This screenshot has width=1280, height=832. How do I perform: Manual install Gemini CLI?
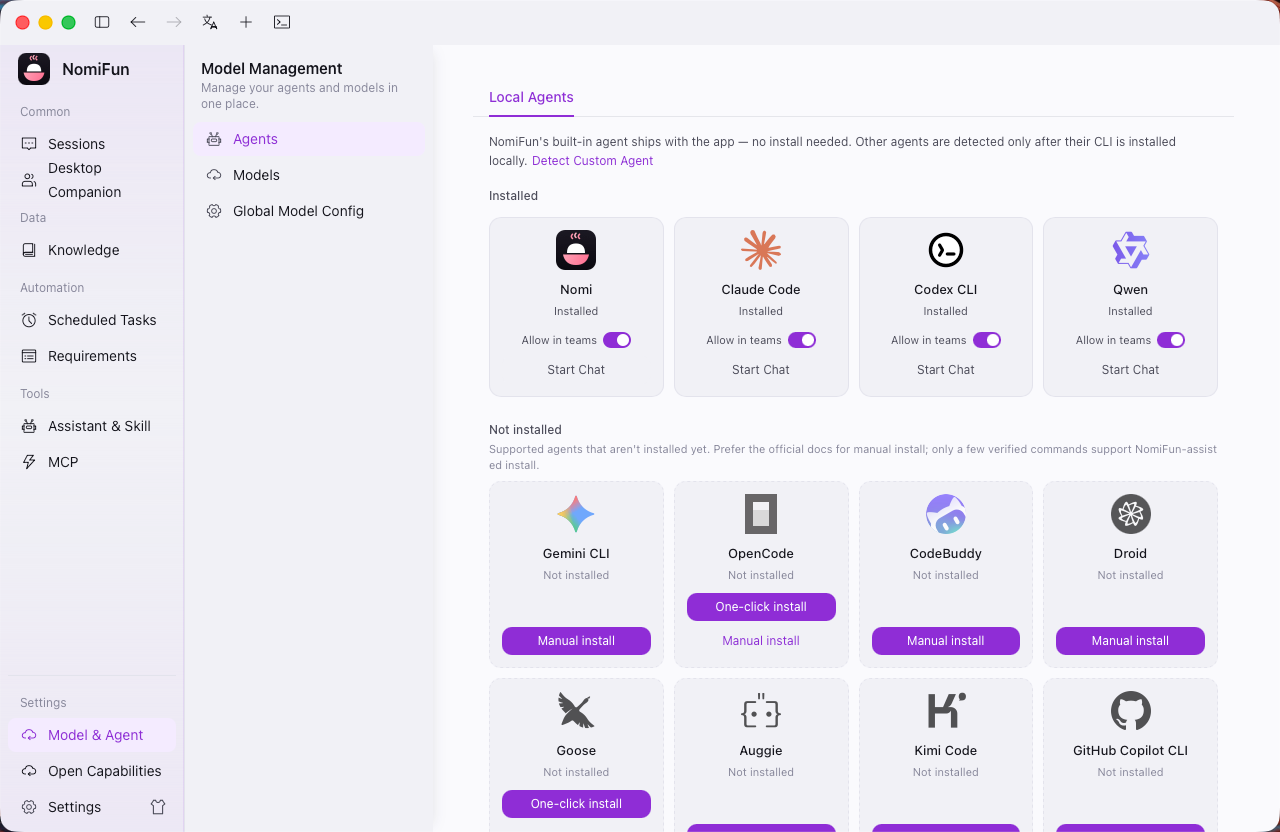tap(576, 641)
